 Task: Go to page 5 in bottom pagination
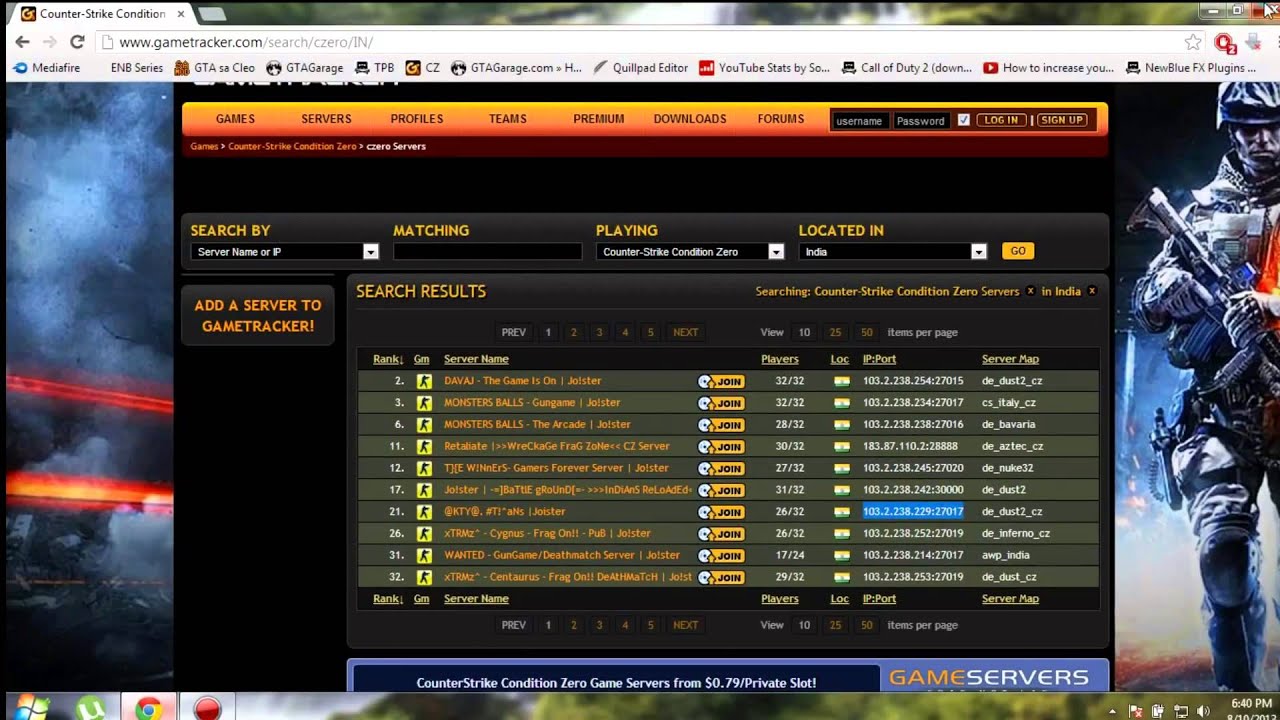point(650,625)
